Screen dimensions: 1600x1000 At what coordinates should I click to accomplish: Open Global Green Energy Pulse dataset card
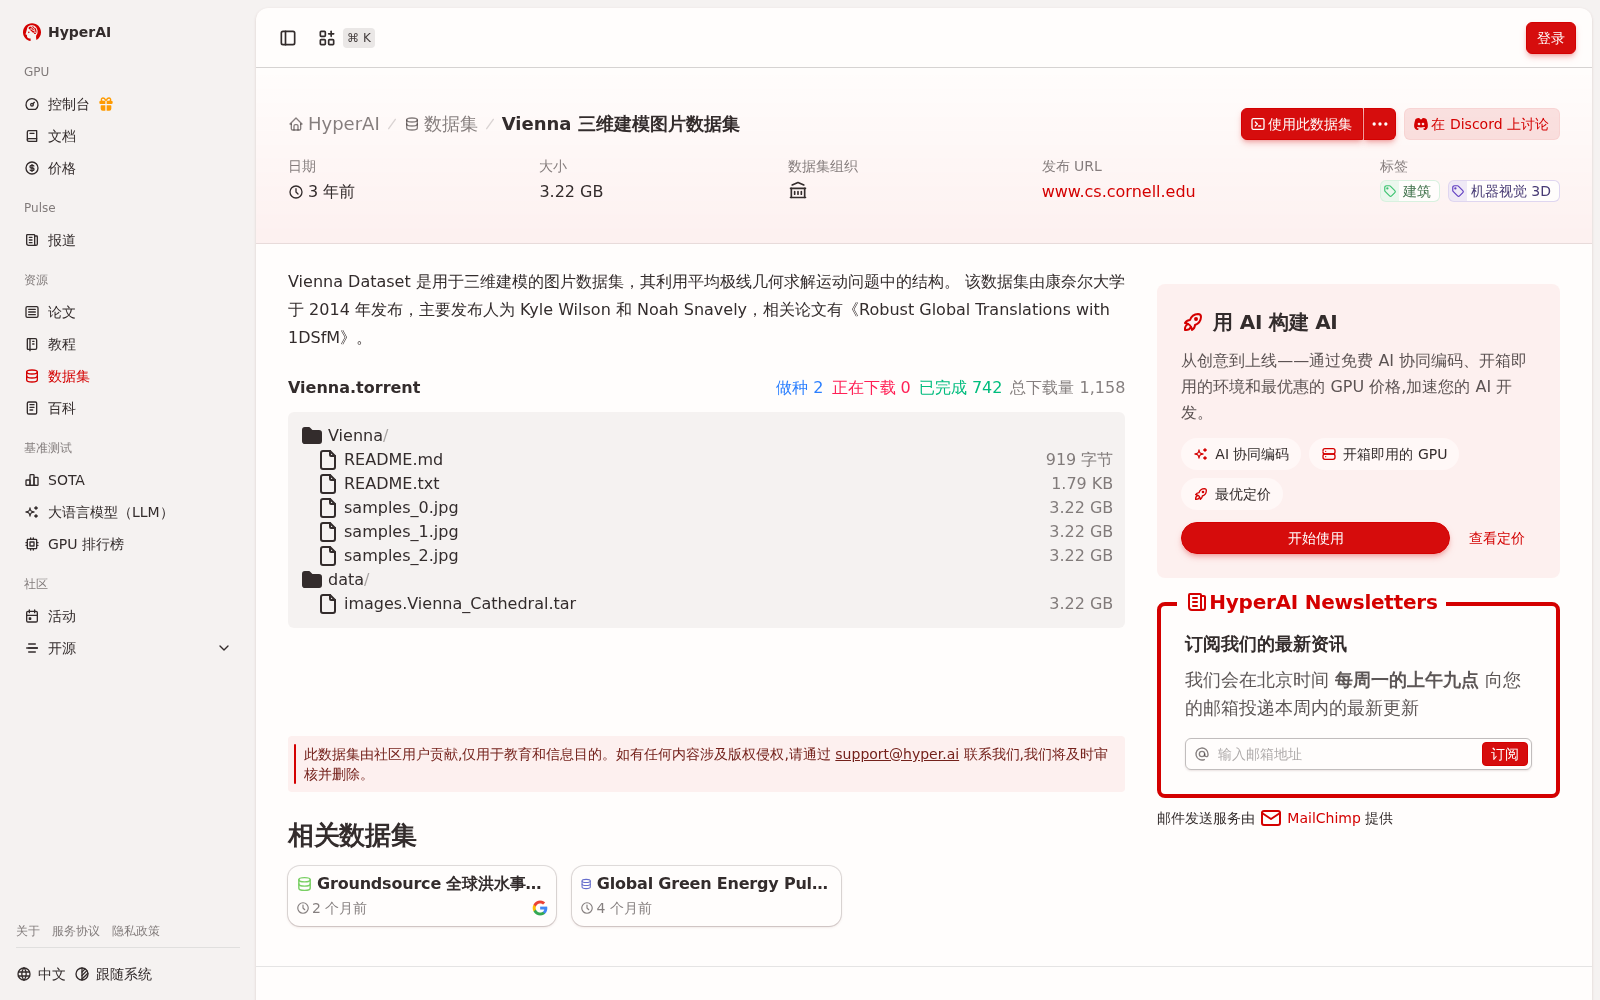click(706, 896)
